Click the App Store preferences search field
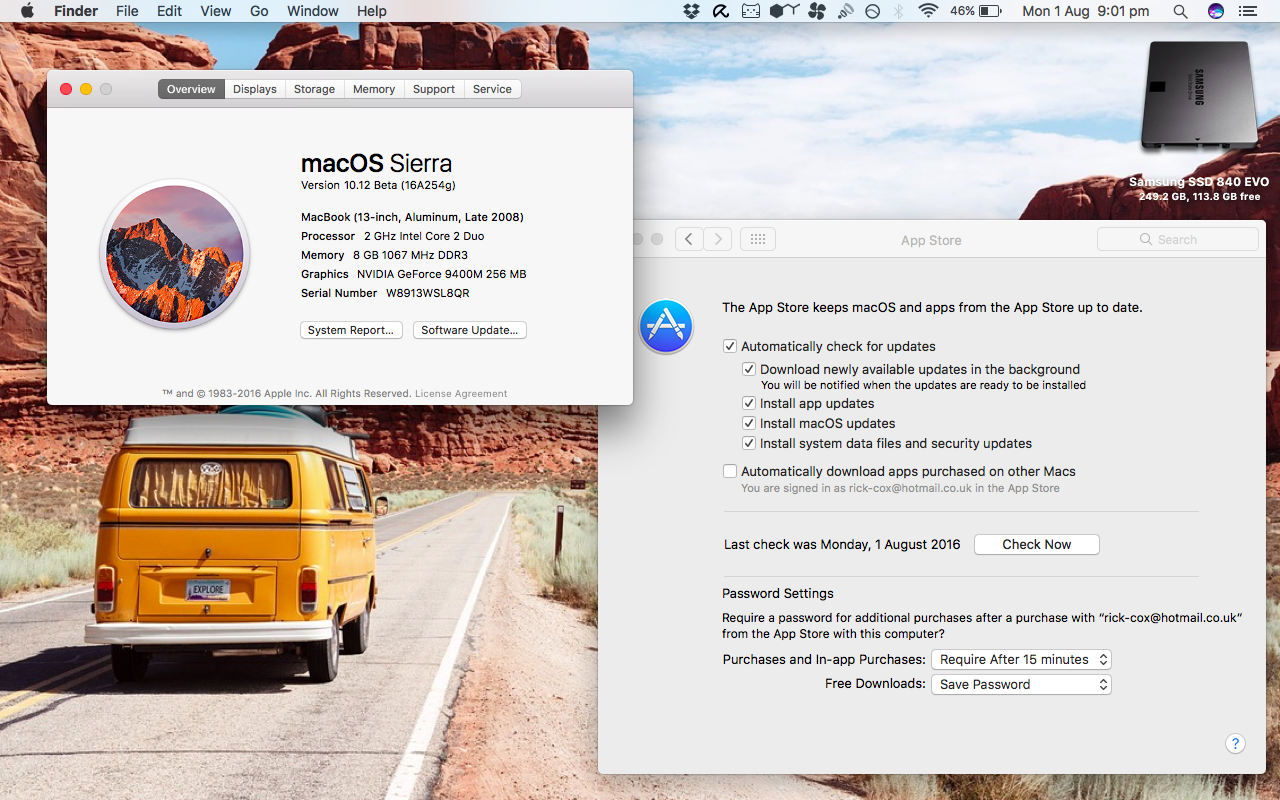The image size is (1280, 800). (x=1178, y=239)
